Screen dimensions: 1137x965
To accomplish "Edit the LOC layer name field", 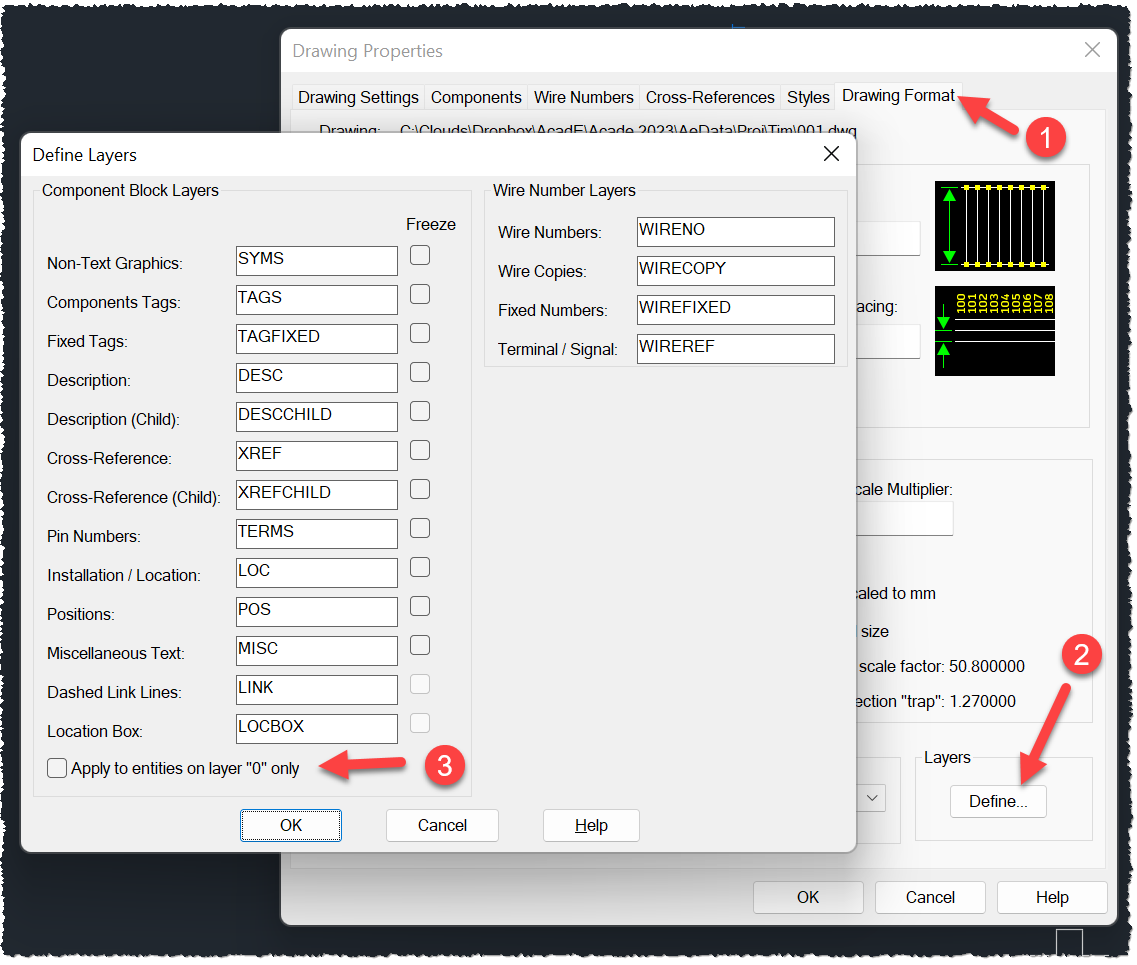I will pyautogui.click(x=317, y=573).
